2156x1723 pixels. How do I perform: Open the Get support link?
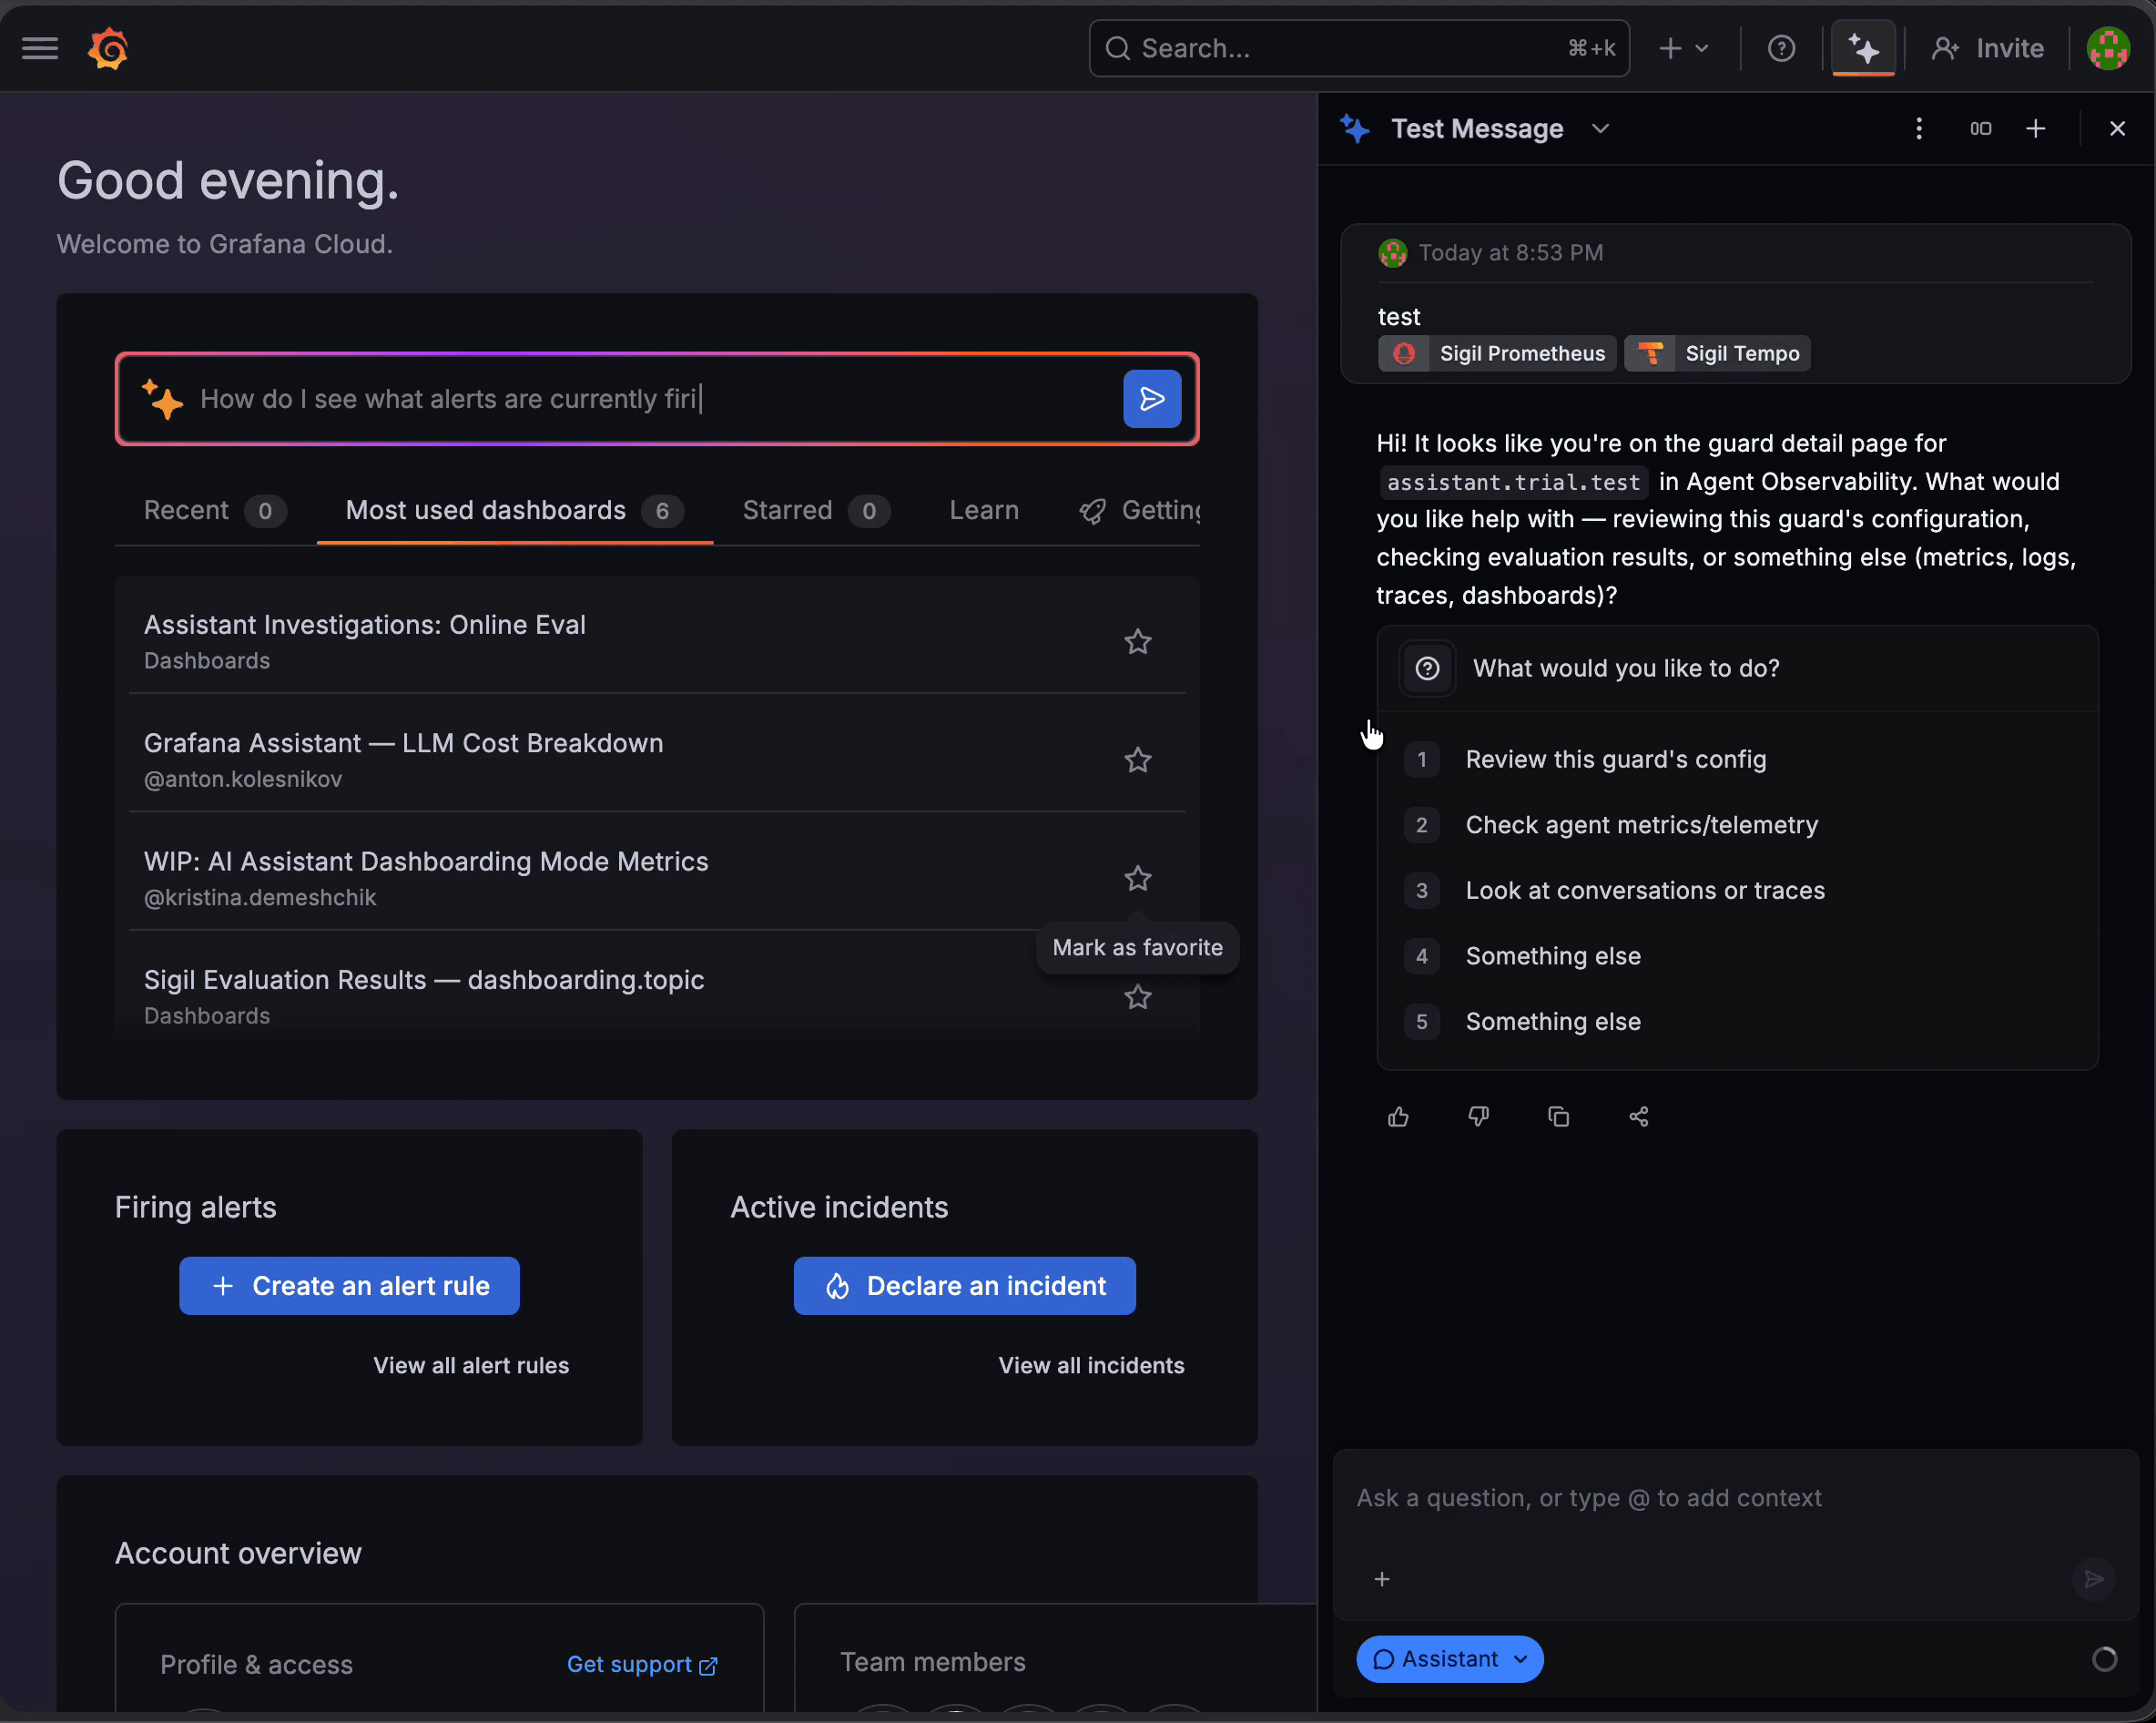click(x=642, y=1664)
